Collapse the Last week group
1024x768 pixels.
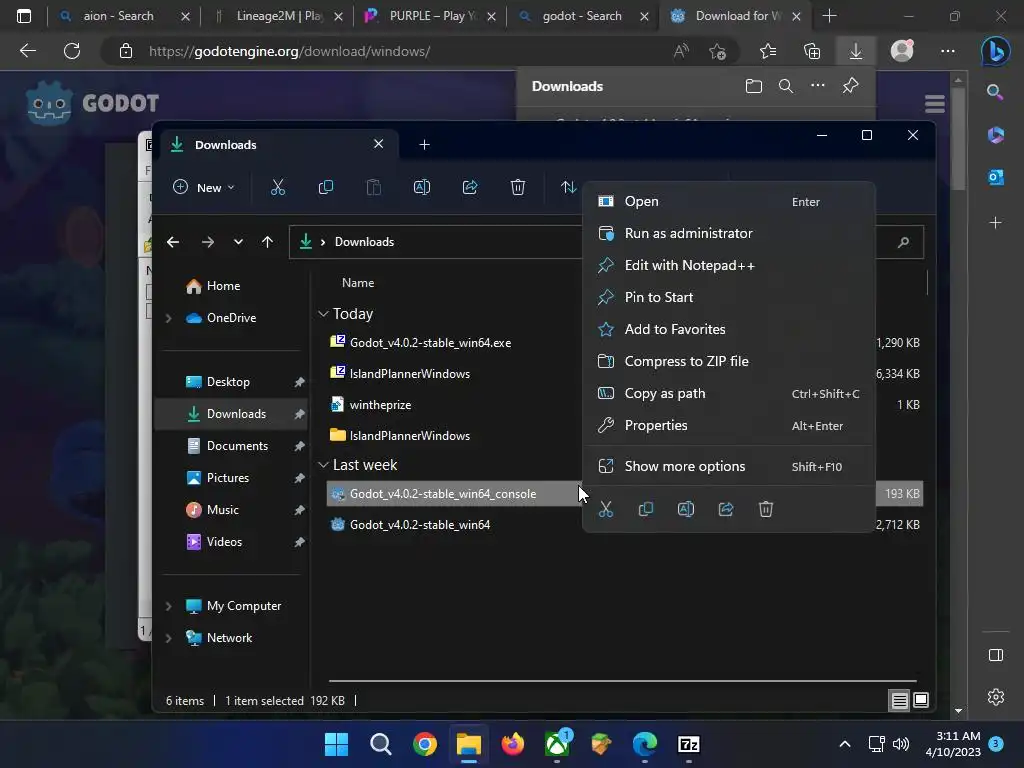click(x=323, y=464)
